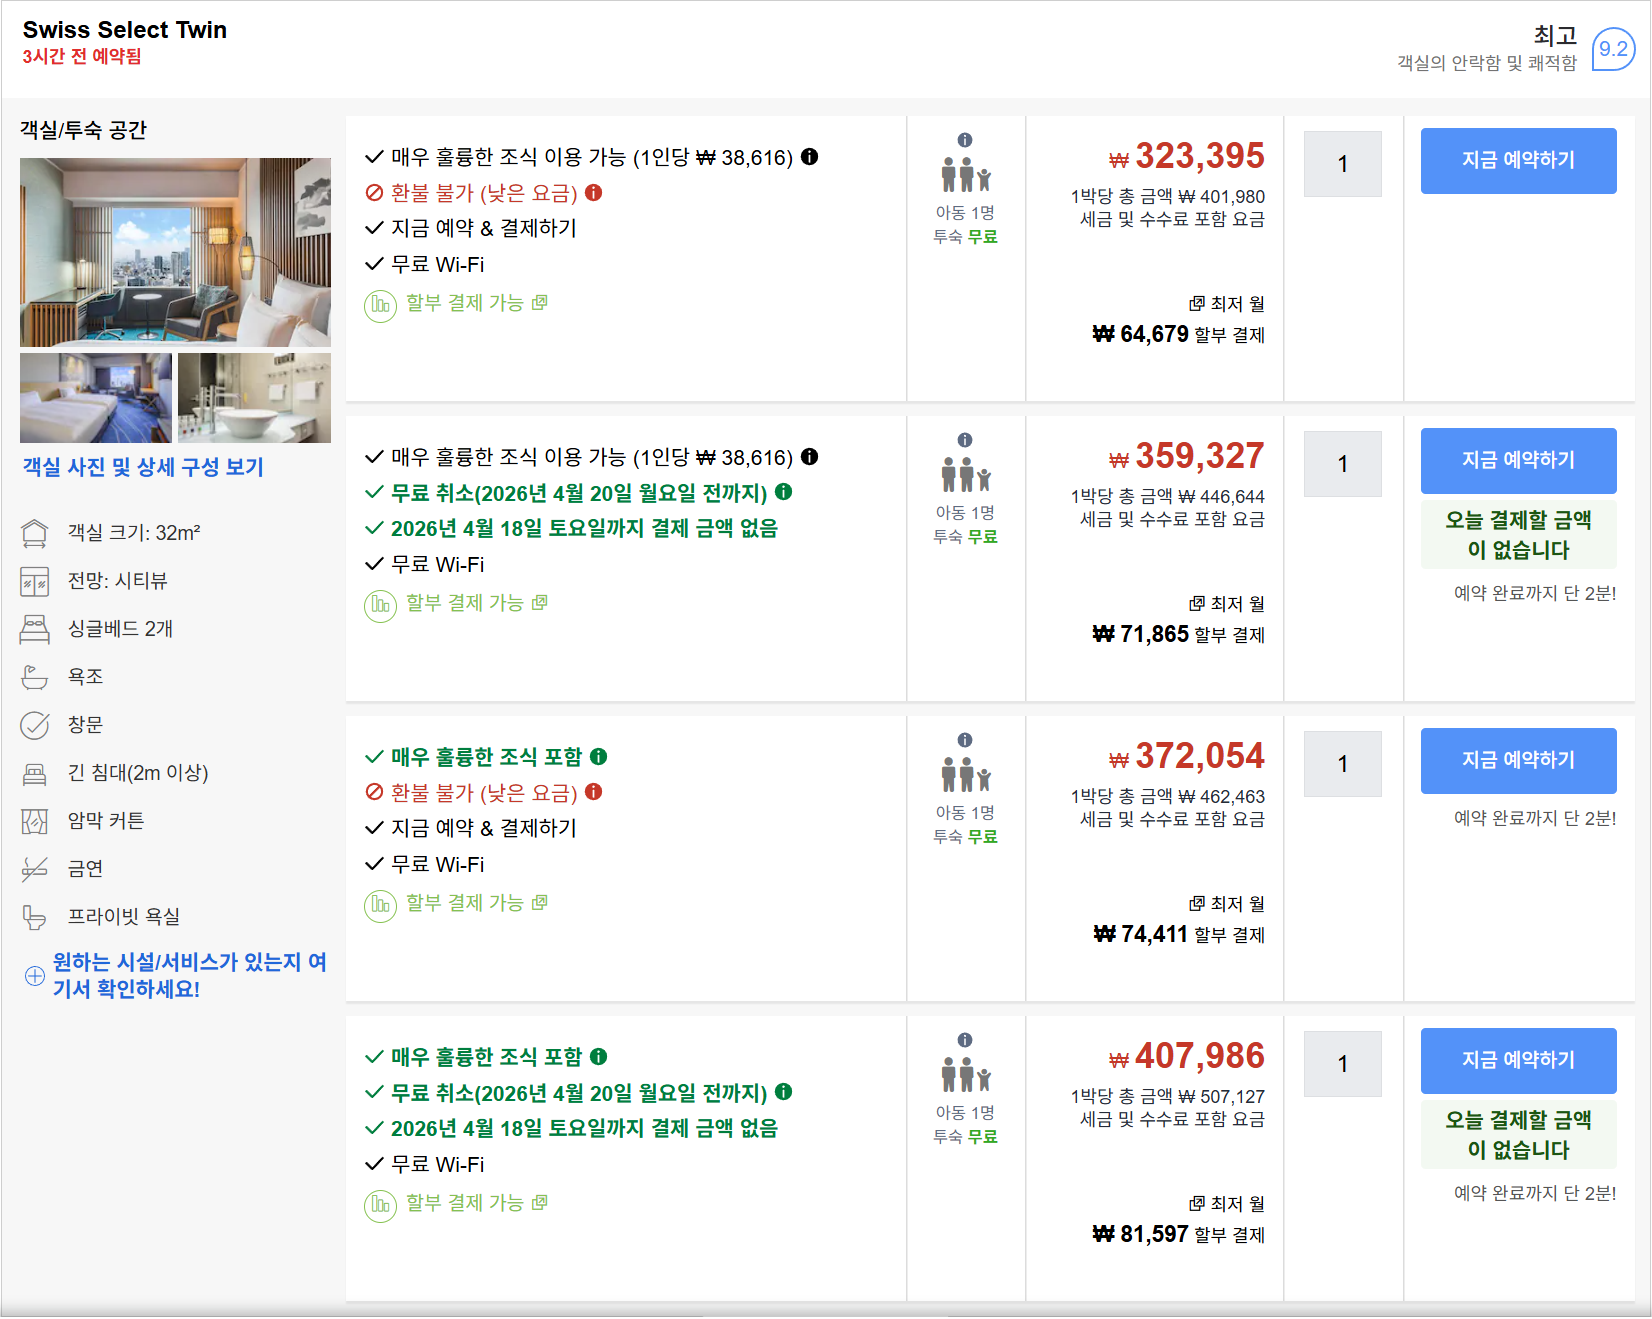This screenshot has width=1652, height=1319.
Task: Click info icon next to breakfast option in ₩323,395 row
Action: coord(810,156)
